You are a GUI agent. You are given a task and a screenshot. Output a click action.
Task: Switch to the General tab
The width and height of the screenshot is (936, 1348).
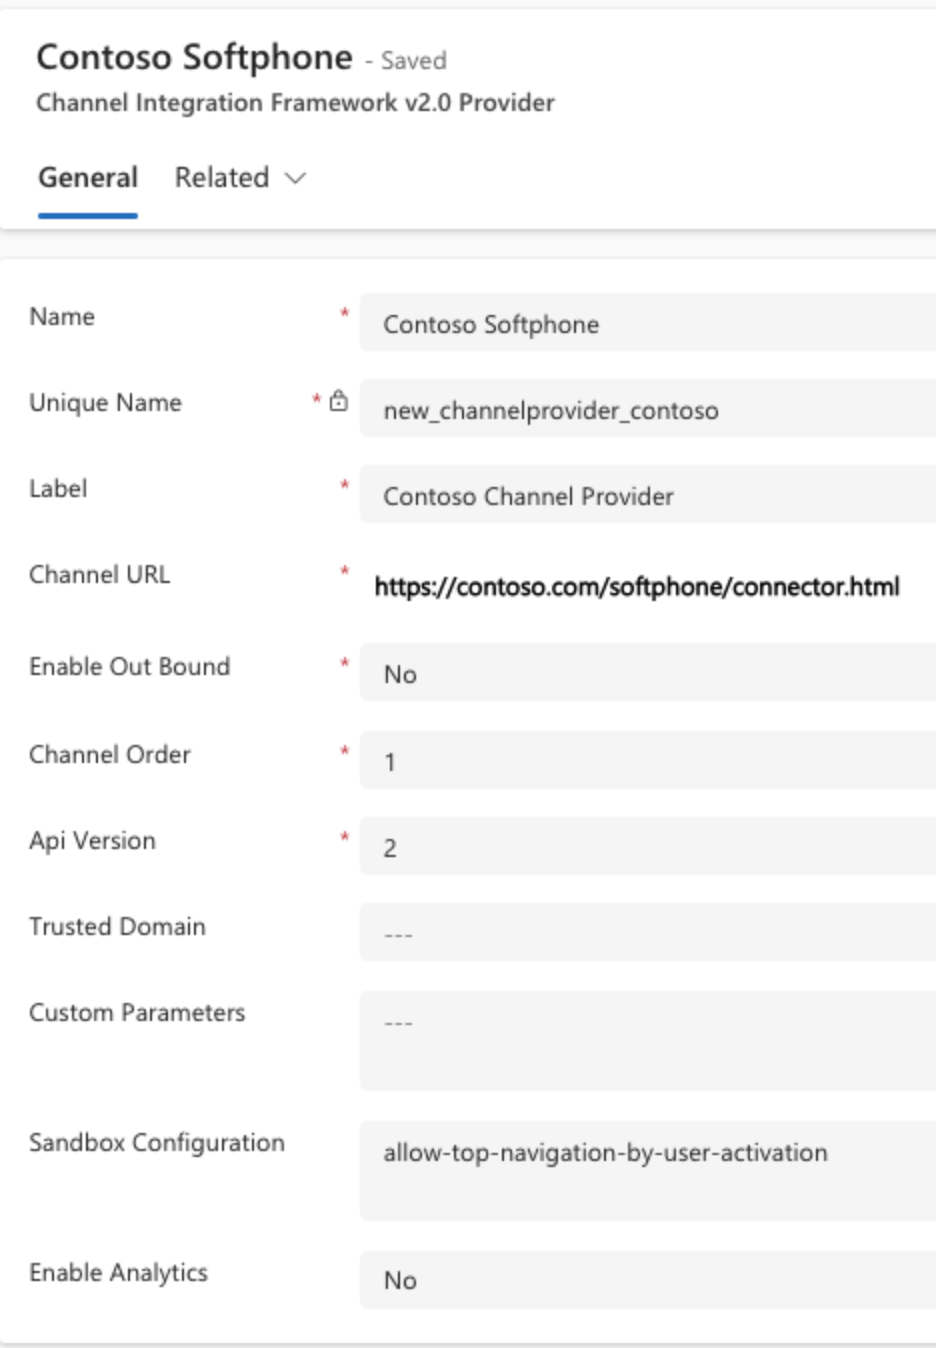(x=88, y=178)
